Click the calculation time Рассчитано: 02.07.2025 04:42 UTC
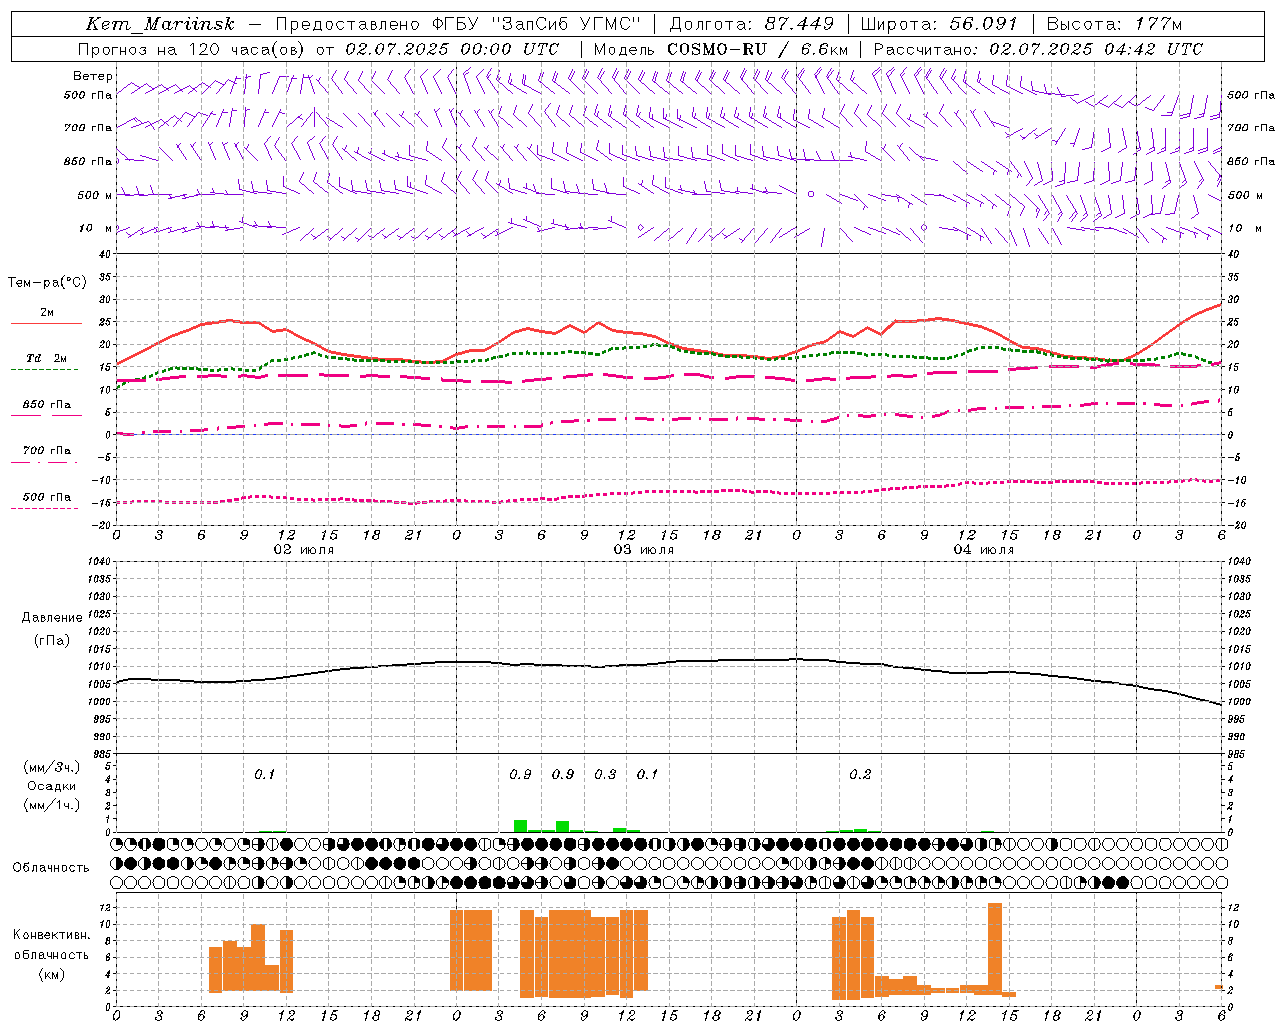Screen dimensions: 1280x1024 (1038, 49)
